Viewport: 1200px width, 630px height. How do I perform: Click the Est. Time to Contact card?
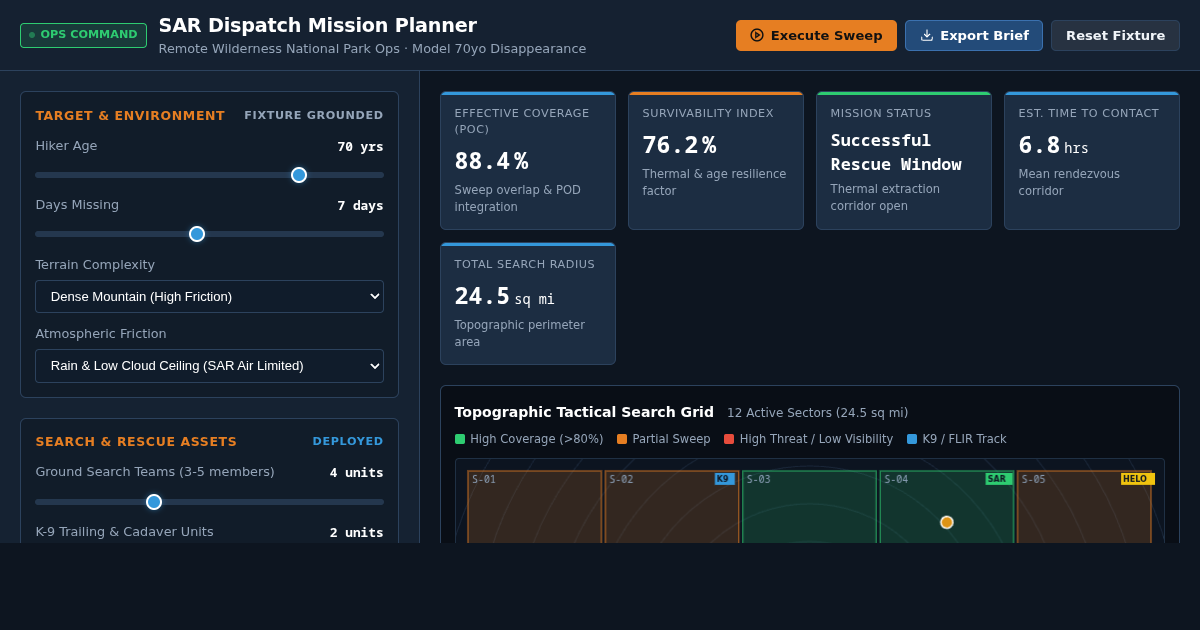point(1092,161)
